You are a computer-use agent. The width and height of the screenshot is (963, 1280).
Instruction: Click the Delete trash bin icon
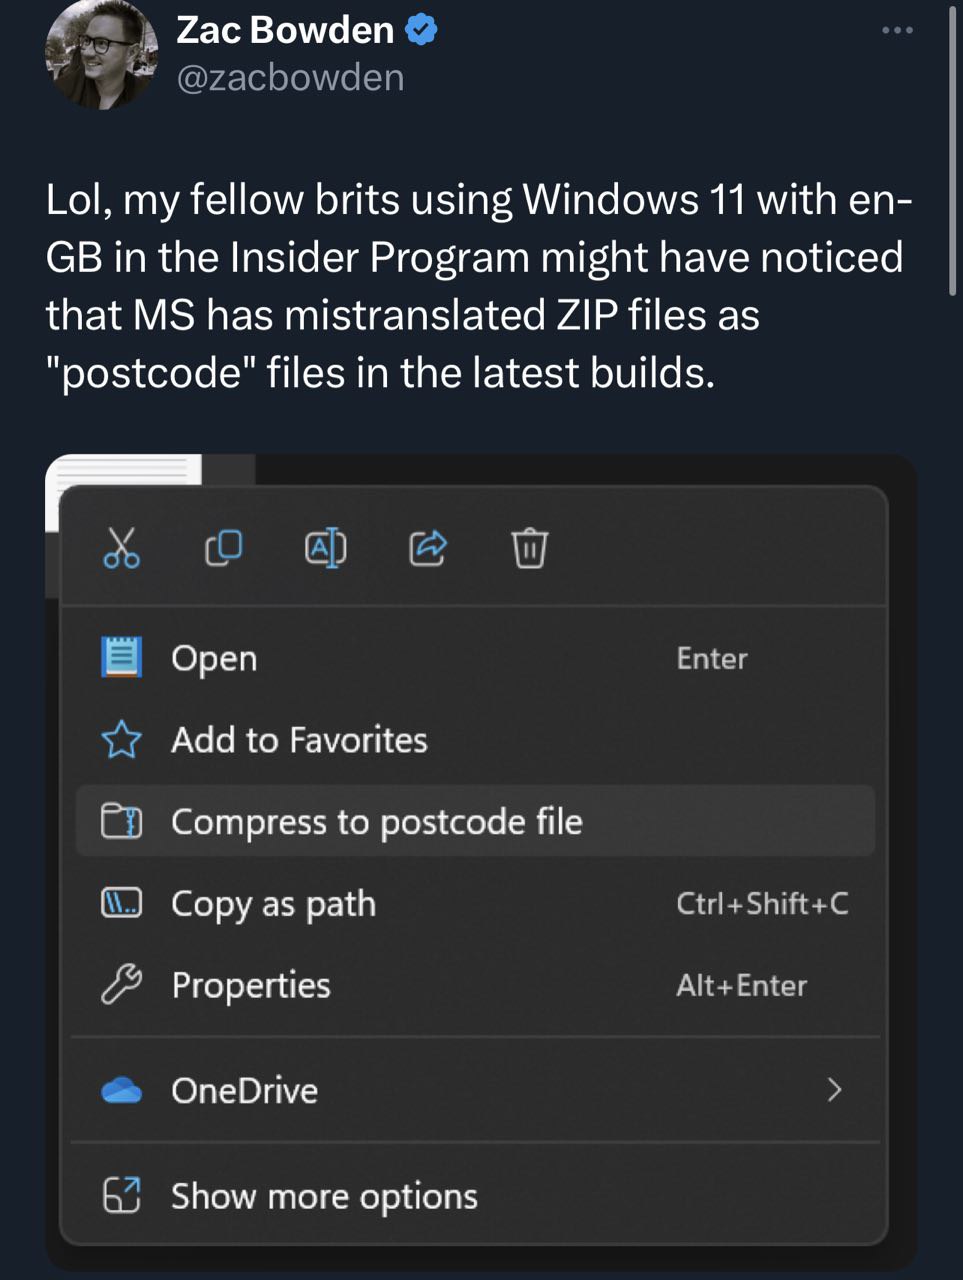pos(530,547)
